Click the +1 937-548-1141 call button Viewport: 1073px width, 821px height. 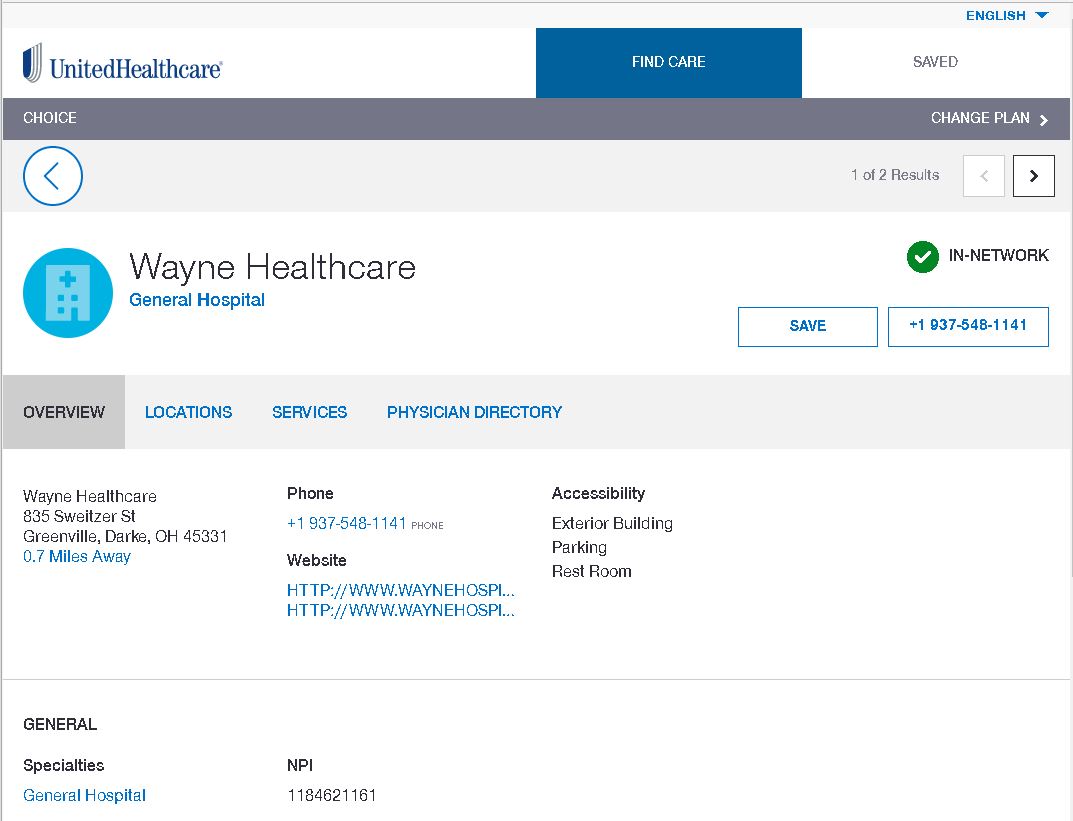[x=968, y=326]
